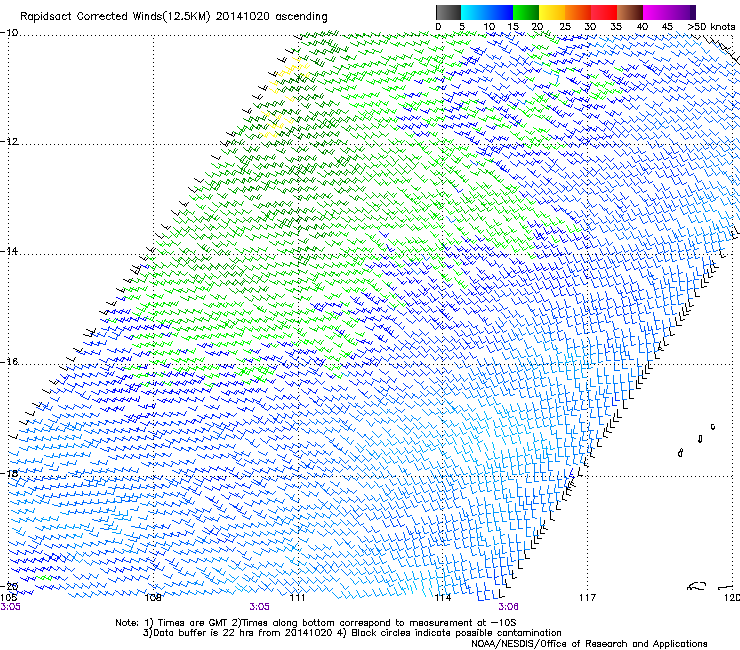
Task: Click the purple '3:05' label beneath longitude 105
Action: click(x=10, y=607)
